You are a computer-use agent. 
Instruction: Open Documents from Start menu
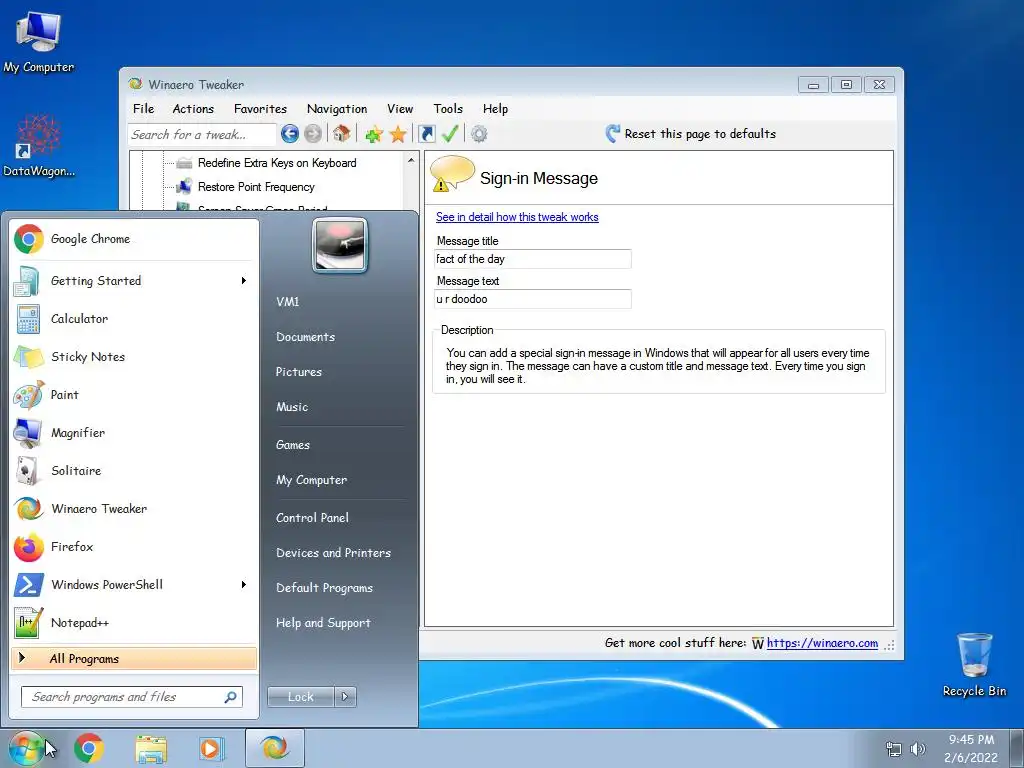coord(305,337)
